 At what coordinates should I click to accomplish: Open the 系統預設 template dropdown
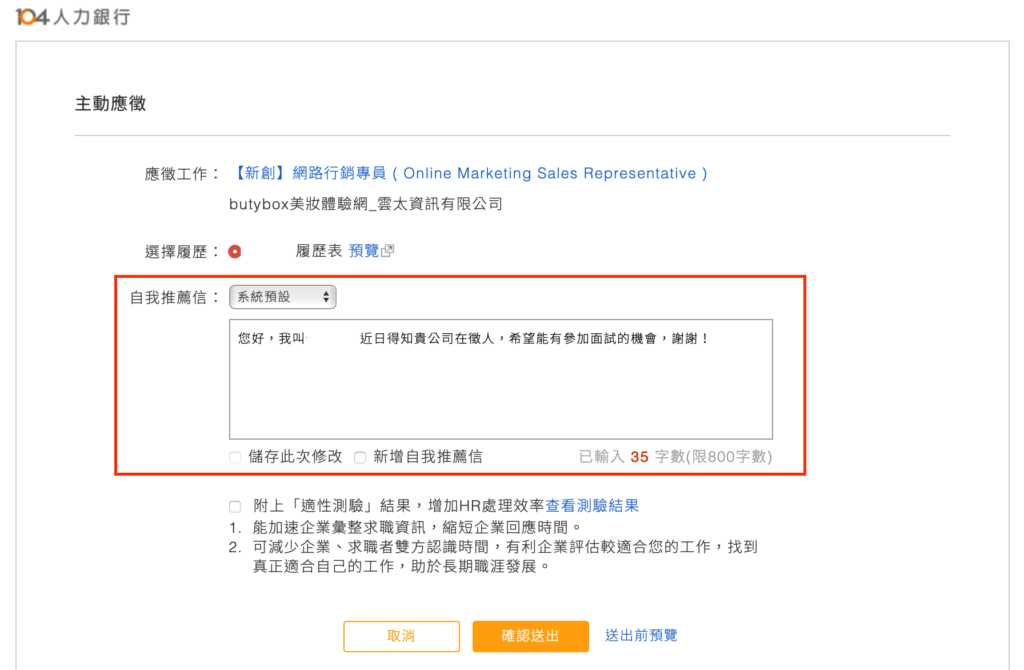[281, 296]
